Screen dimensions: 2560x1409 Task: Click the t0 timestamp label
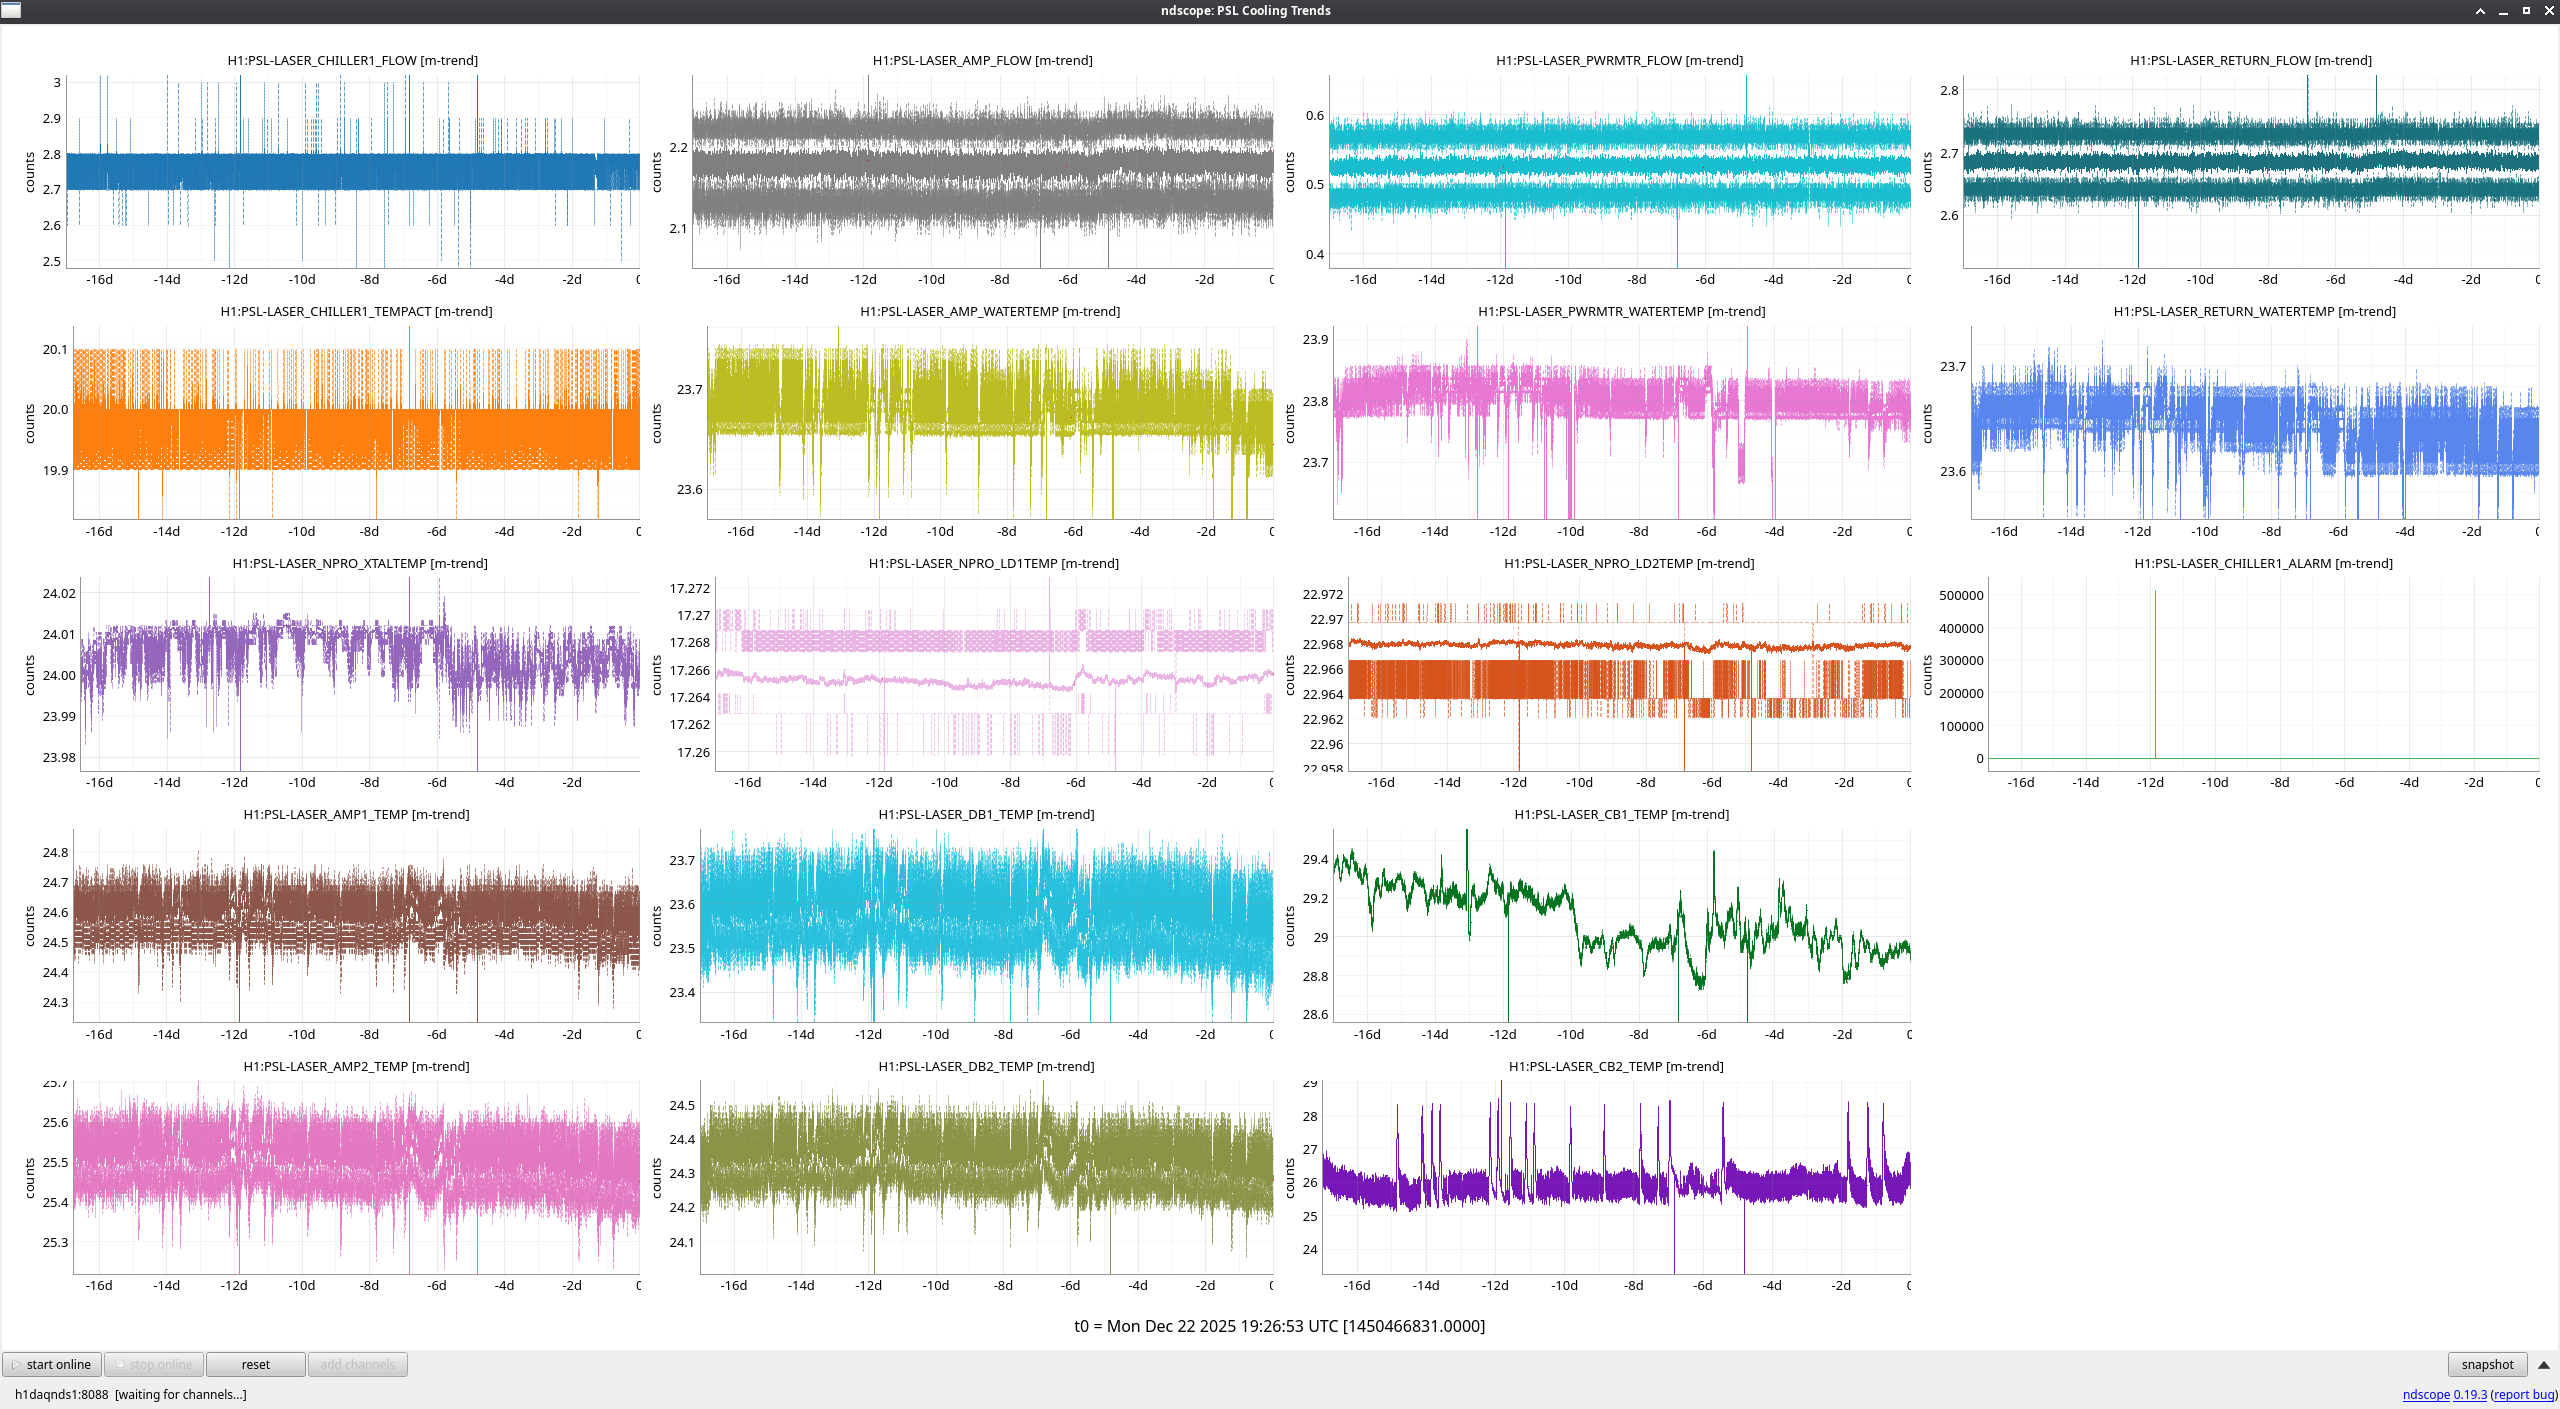coord(1279,1326)
